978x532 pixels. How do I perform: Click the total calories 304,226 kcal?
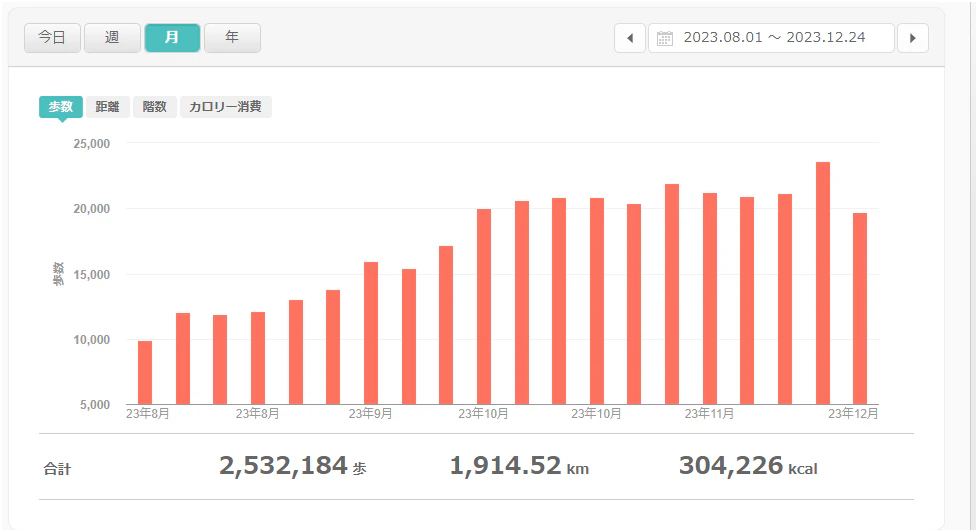pyautogui.click(x=748, y=466)
